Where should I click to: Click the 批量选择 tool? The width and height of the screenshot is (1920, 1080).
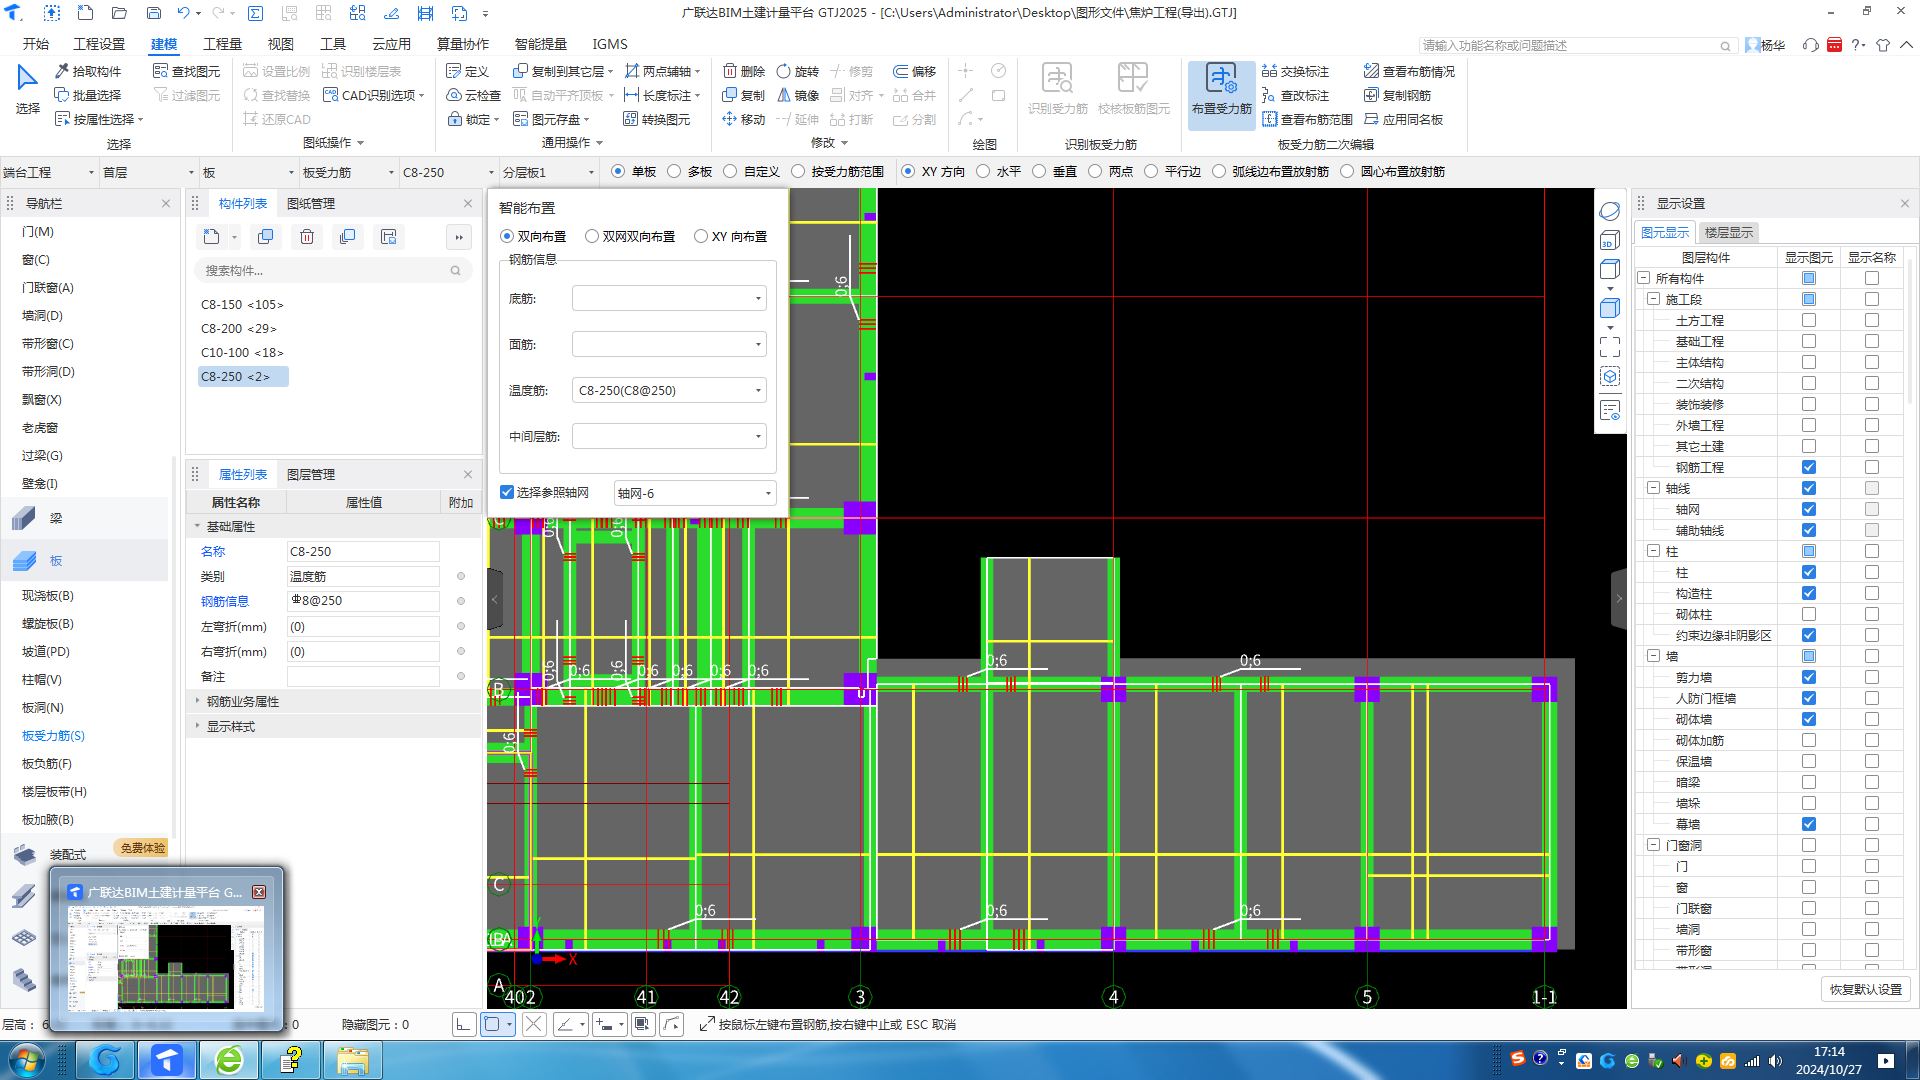click(88, 95)
